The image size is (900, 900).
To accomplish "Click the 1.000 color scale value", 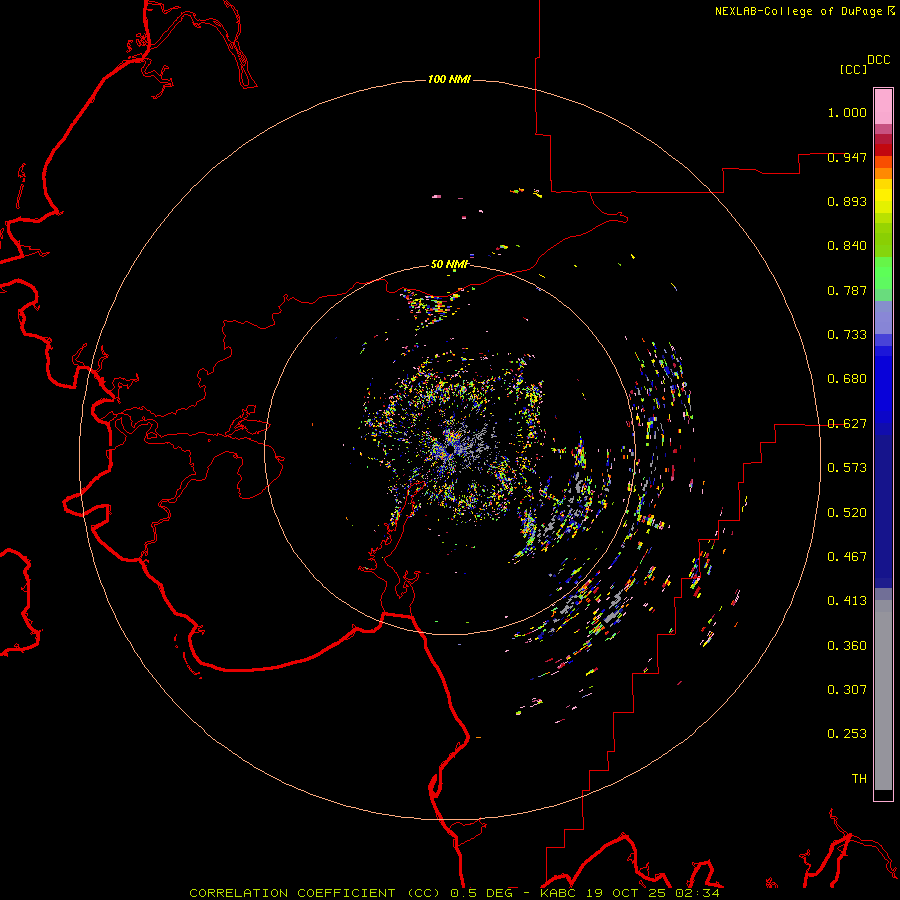I will (847, 112).
